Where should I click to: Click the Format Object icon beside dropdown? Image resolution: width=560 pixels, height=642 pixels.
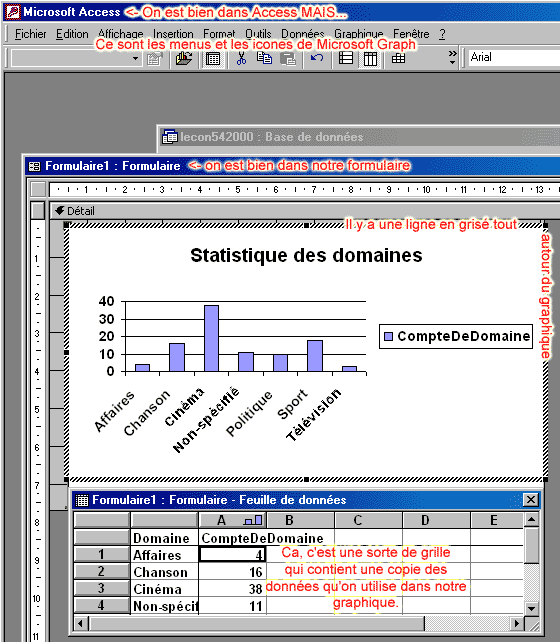coord(155,59)
